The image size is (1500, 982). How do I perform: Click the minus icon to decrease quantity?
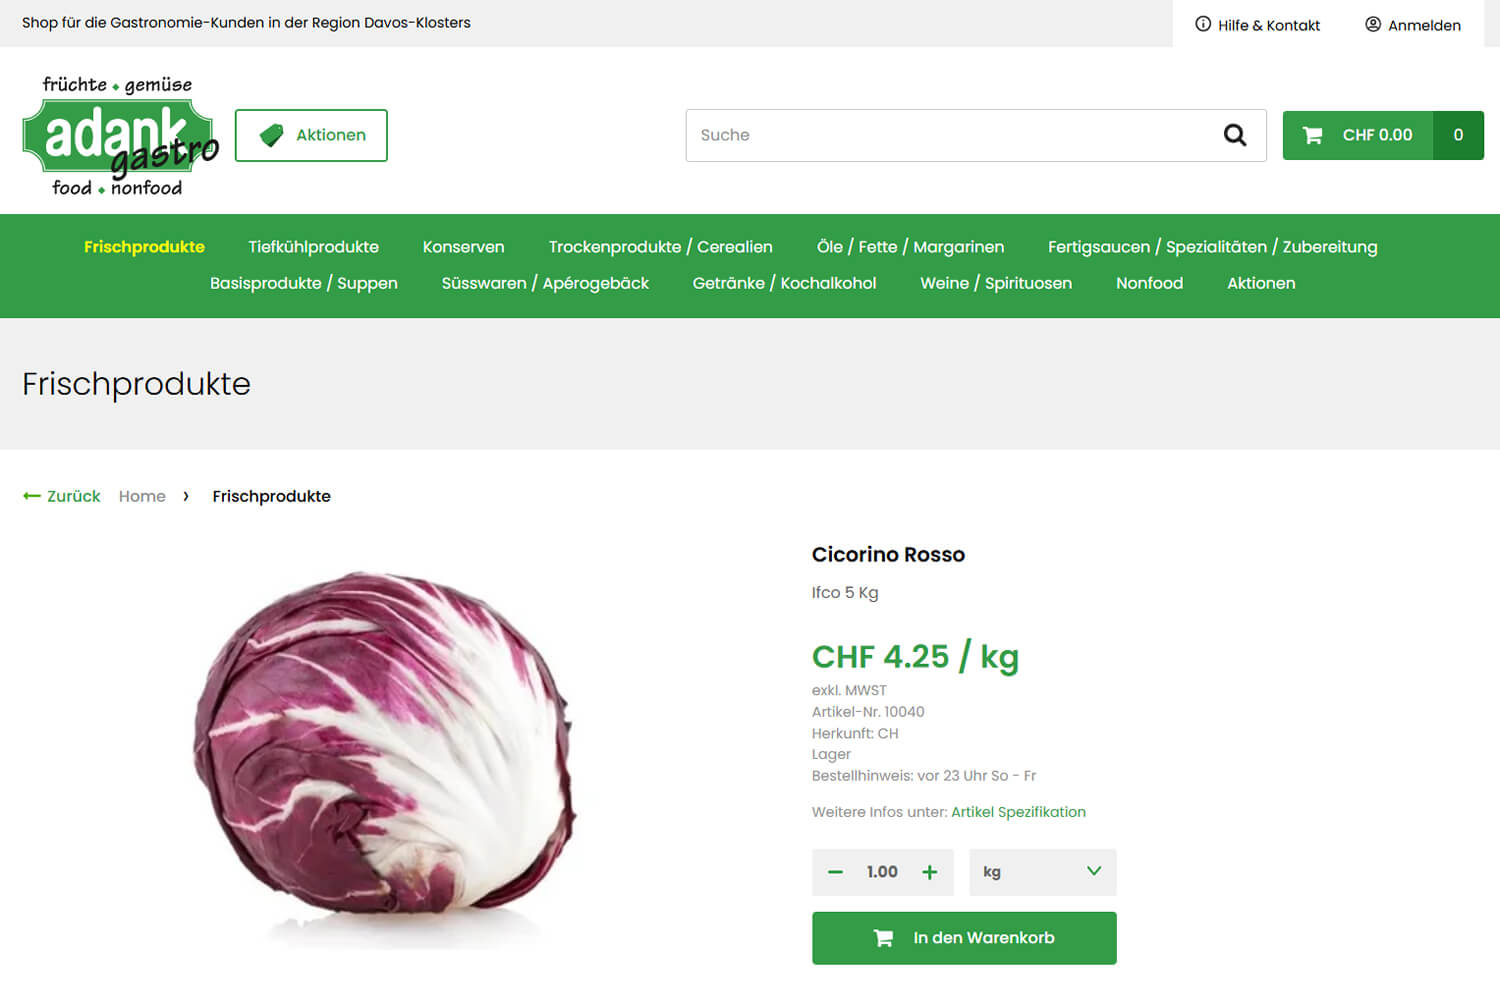835,872
